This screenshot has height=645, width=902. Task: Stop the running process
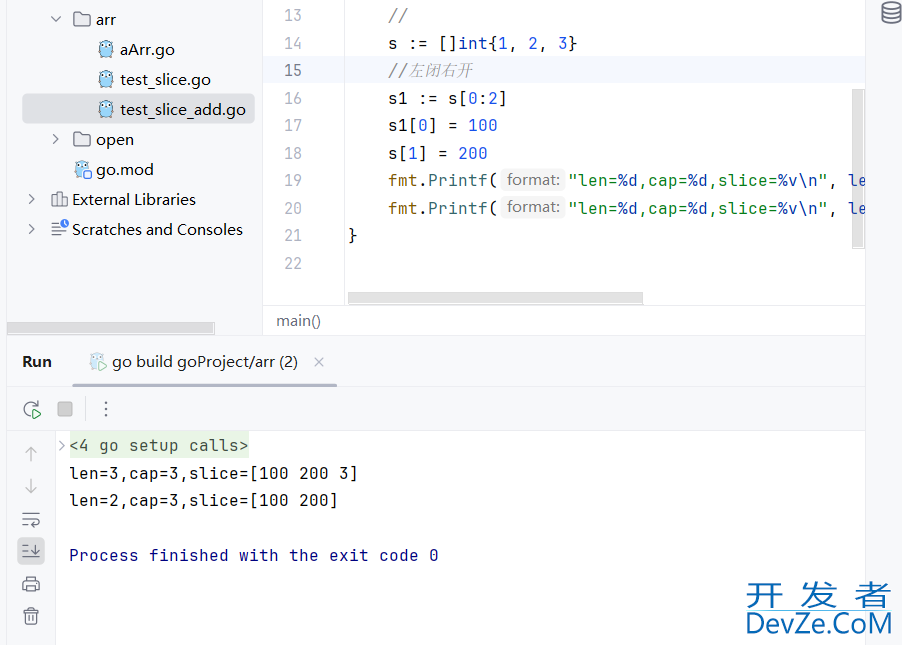point(65,409)
